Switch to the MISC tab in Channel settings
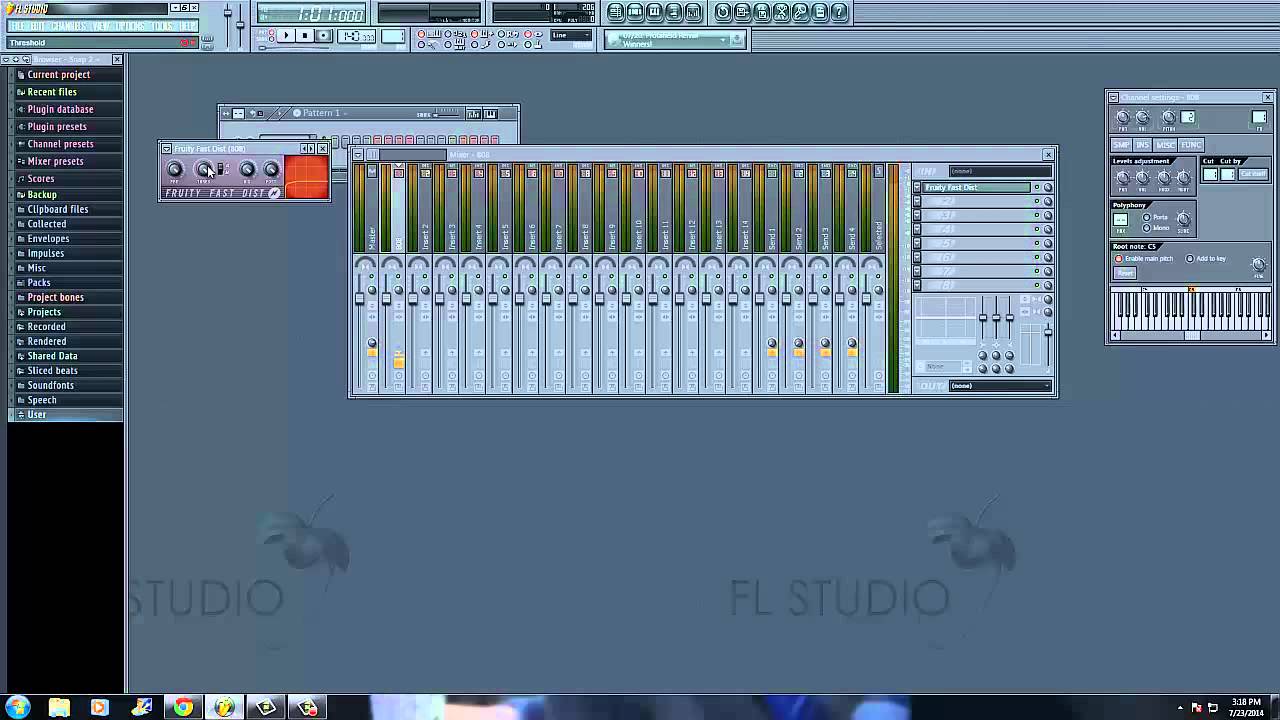The height and width of the screenshot is (720, 1280). (x=1165, y=145)
